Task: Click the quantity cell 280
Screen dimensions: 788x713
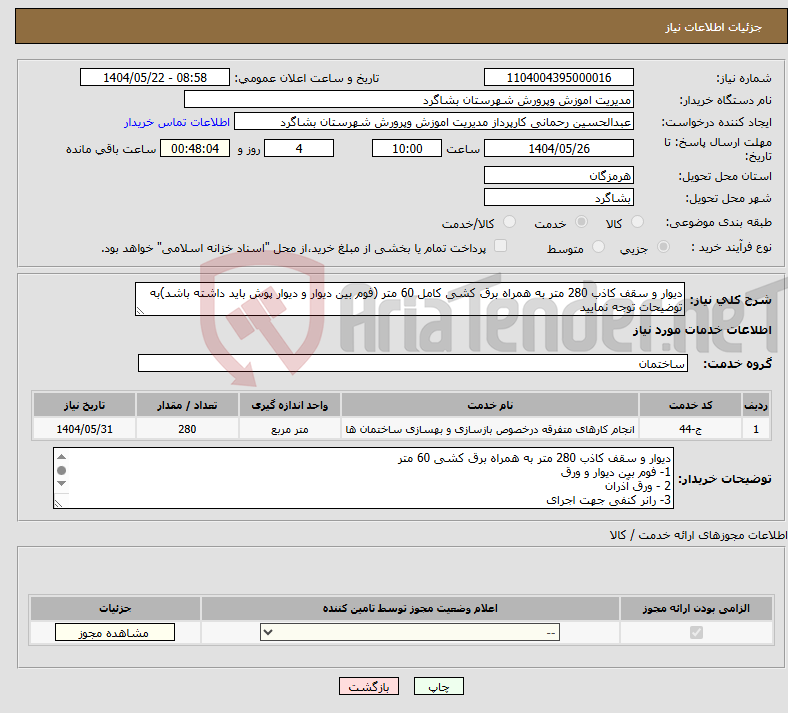Action: pos(187,429)
